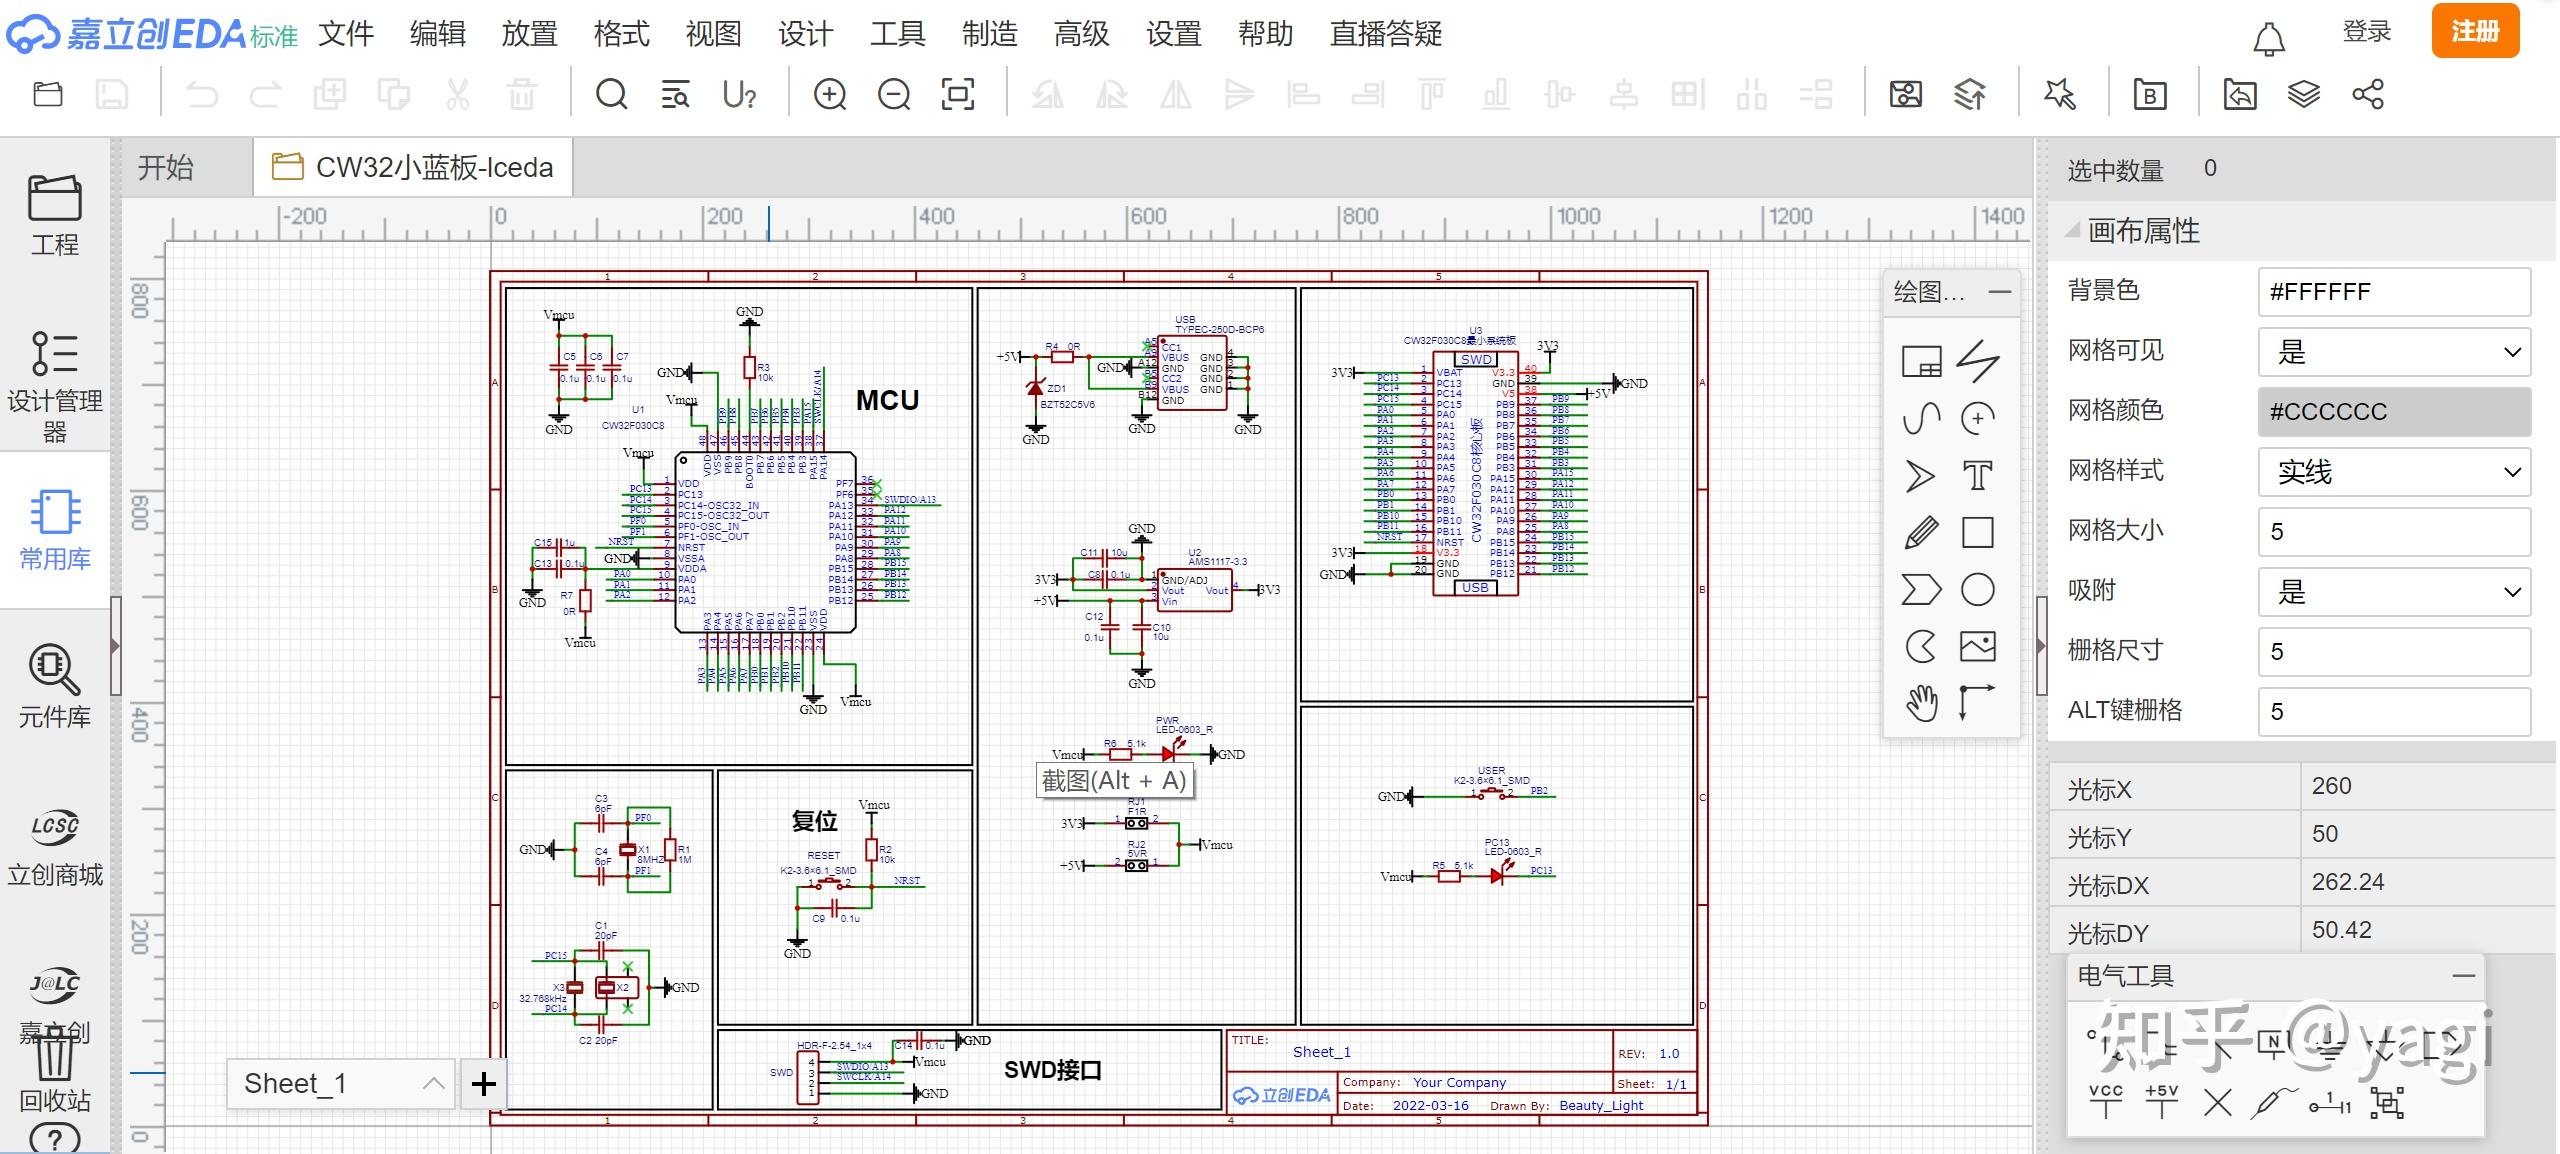Click the U? annotate designators icon

pyautogui.click(x=739, y=94)
